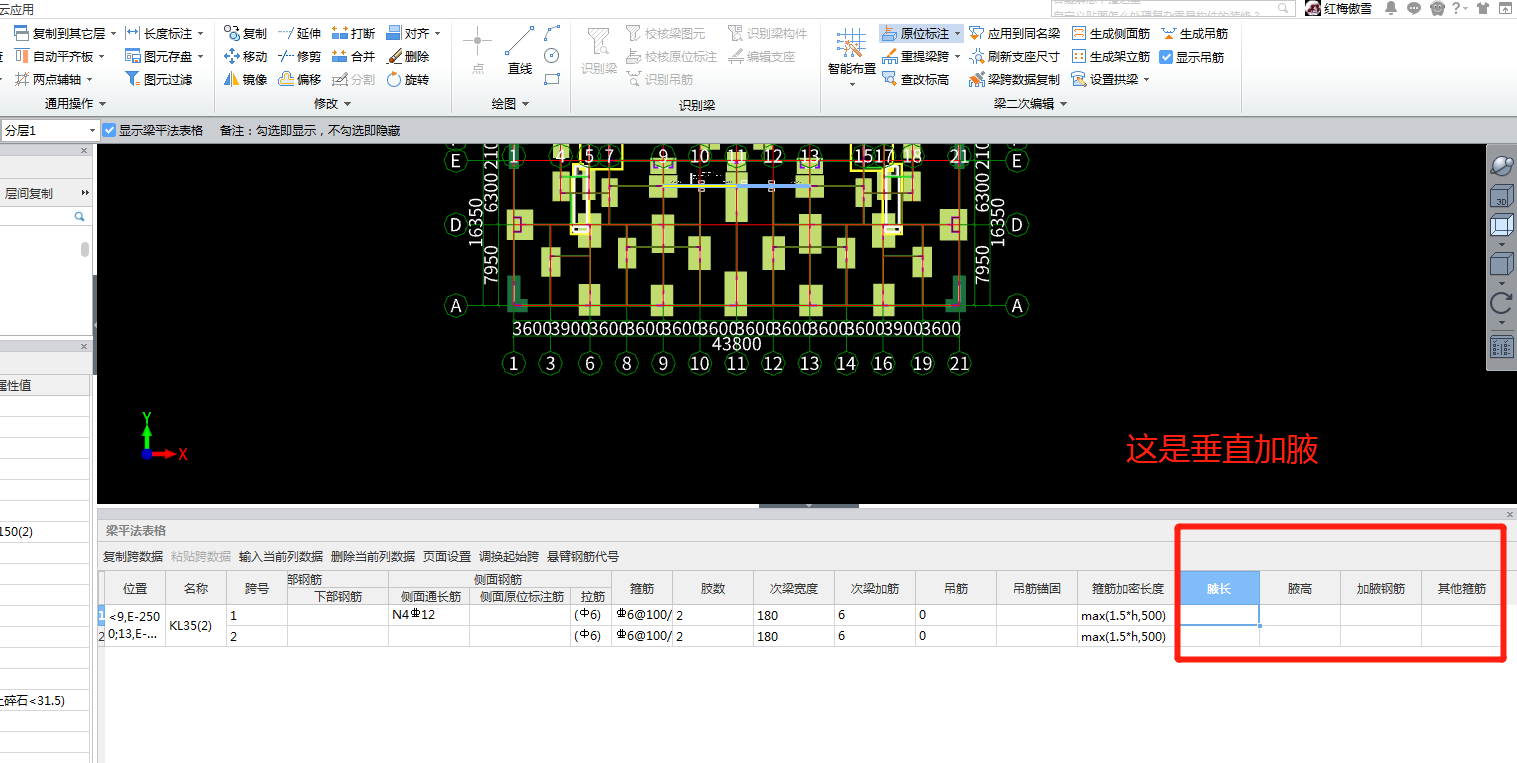This screenshot has width=1517, height=763.
Task: Click 删除当前列数据 button
Action: (x=373, y=556)
